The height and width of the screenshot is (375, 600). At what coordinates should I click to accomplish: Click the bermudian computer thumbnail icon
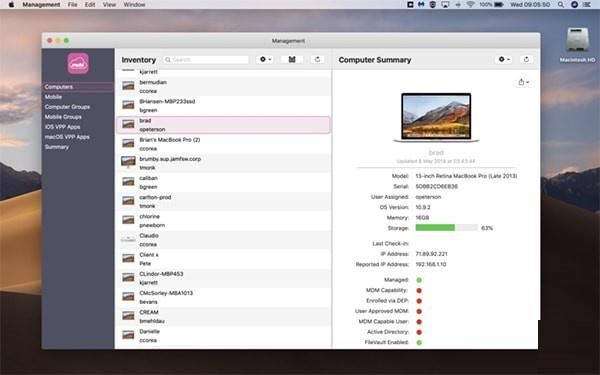click(128, 86)
